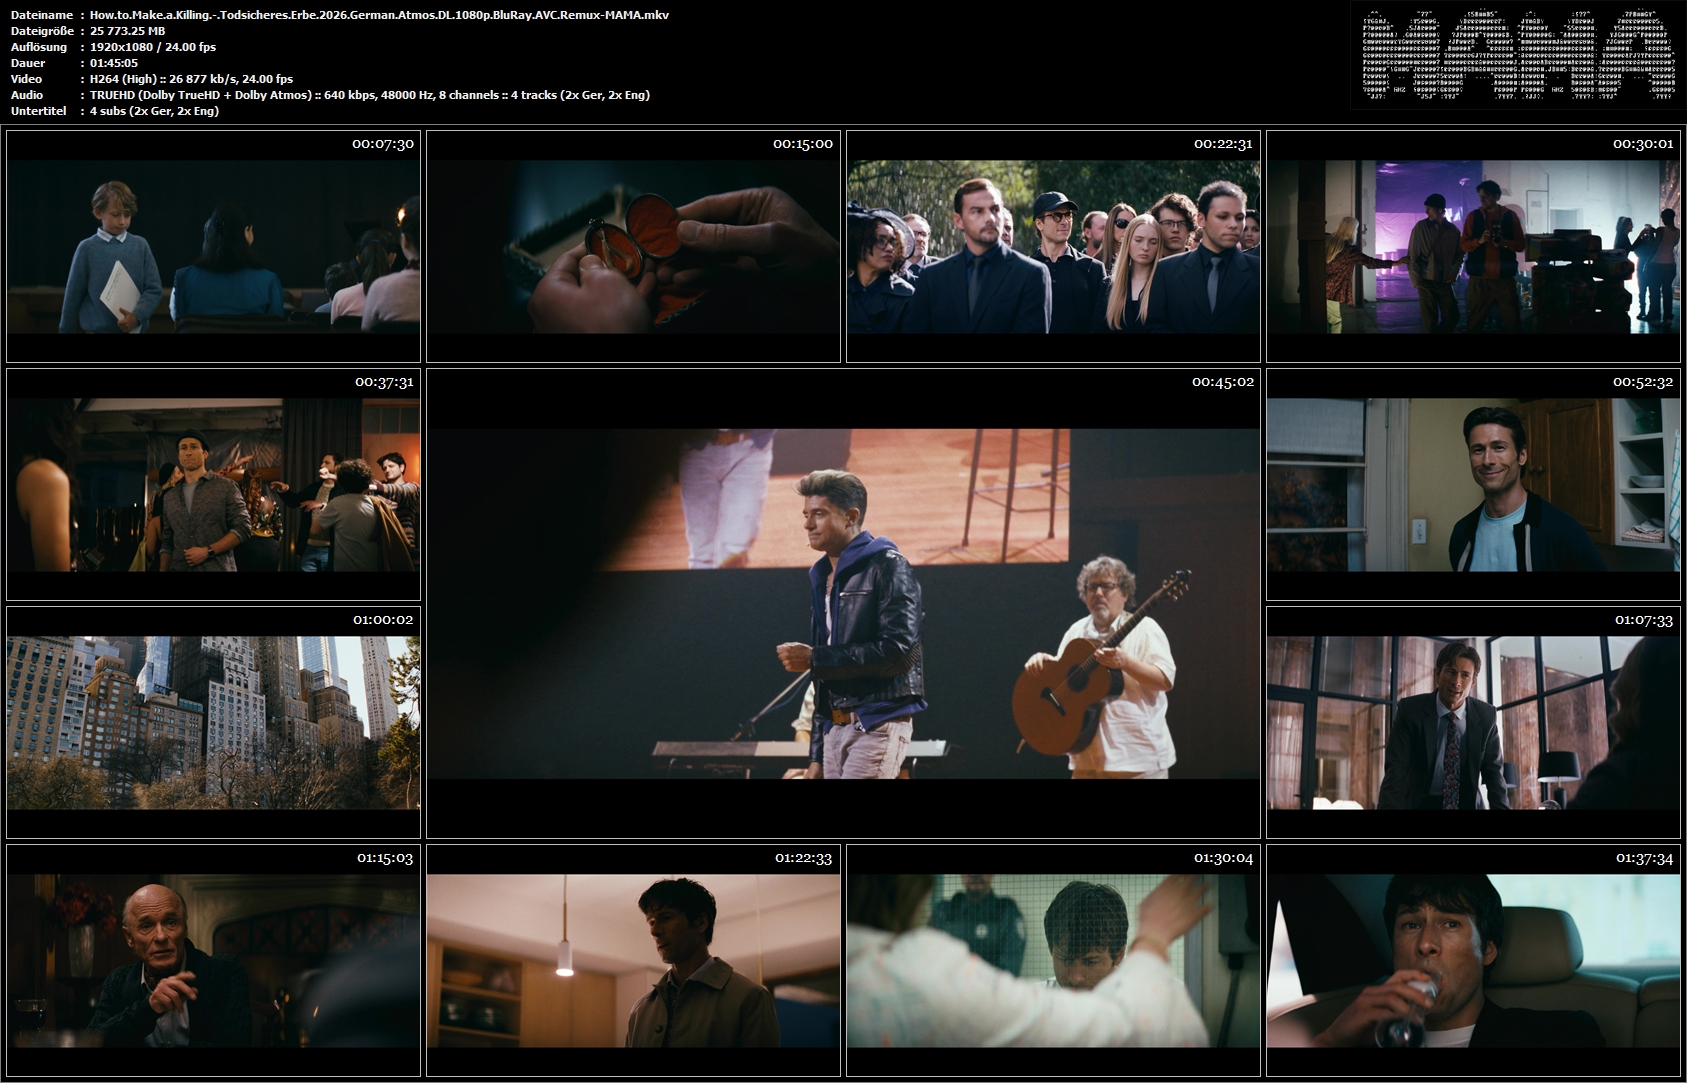Click the file name ending in Remux-MAMA.mkv
The width and height of the screenshot is (1687, 1083).
379,15
